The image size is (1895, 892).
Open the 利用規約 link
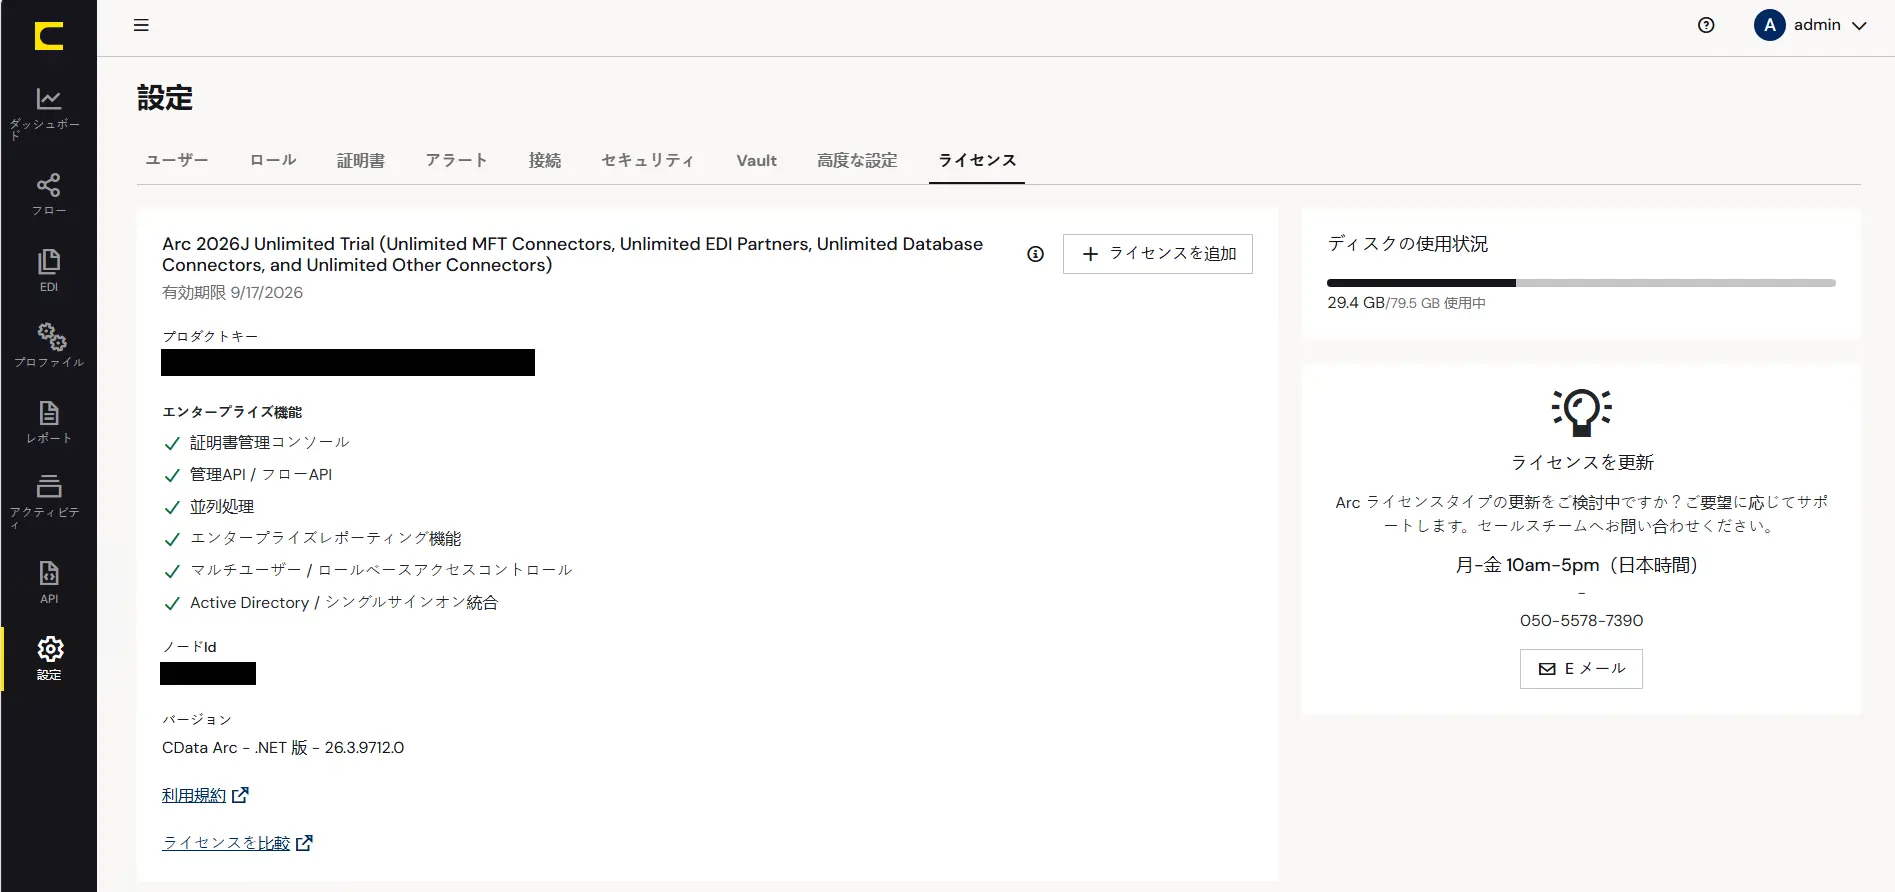pos(194,795)
